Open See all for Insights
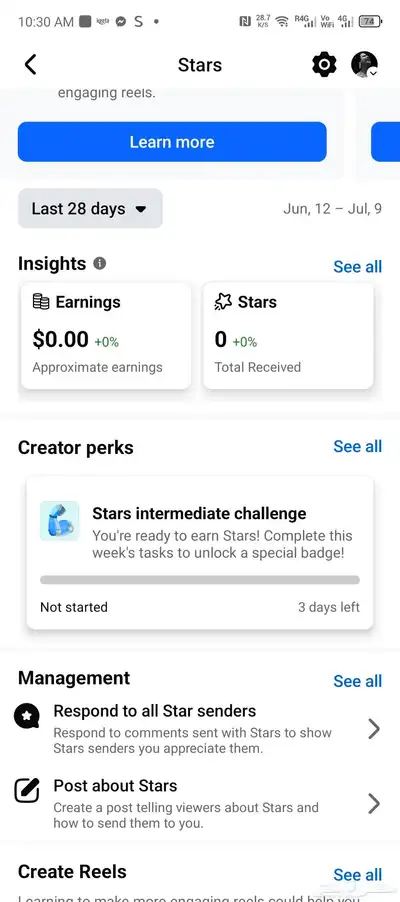The image size is (400, 902). [x=357, y=267]
